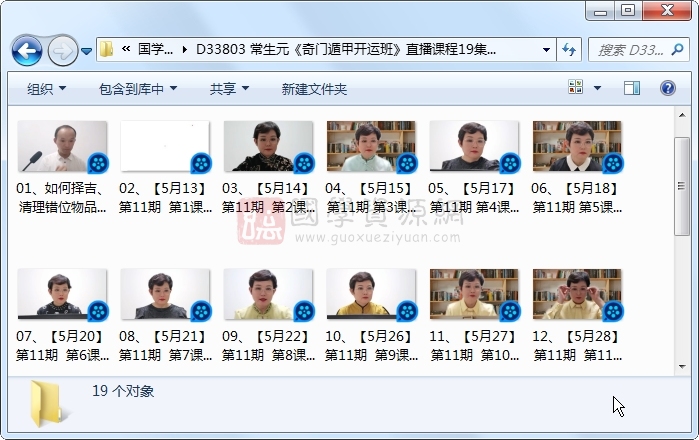699x440 pixels.
Task: Click file name 04、【5月15】第11期 第3课...
Action: [x=371, y=197]
